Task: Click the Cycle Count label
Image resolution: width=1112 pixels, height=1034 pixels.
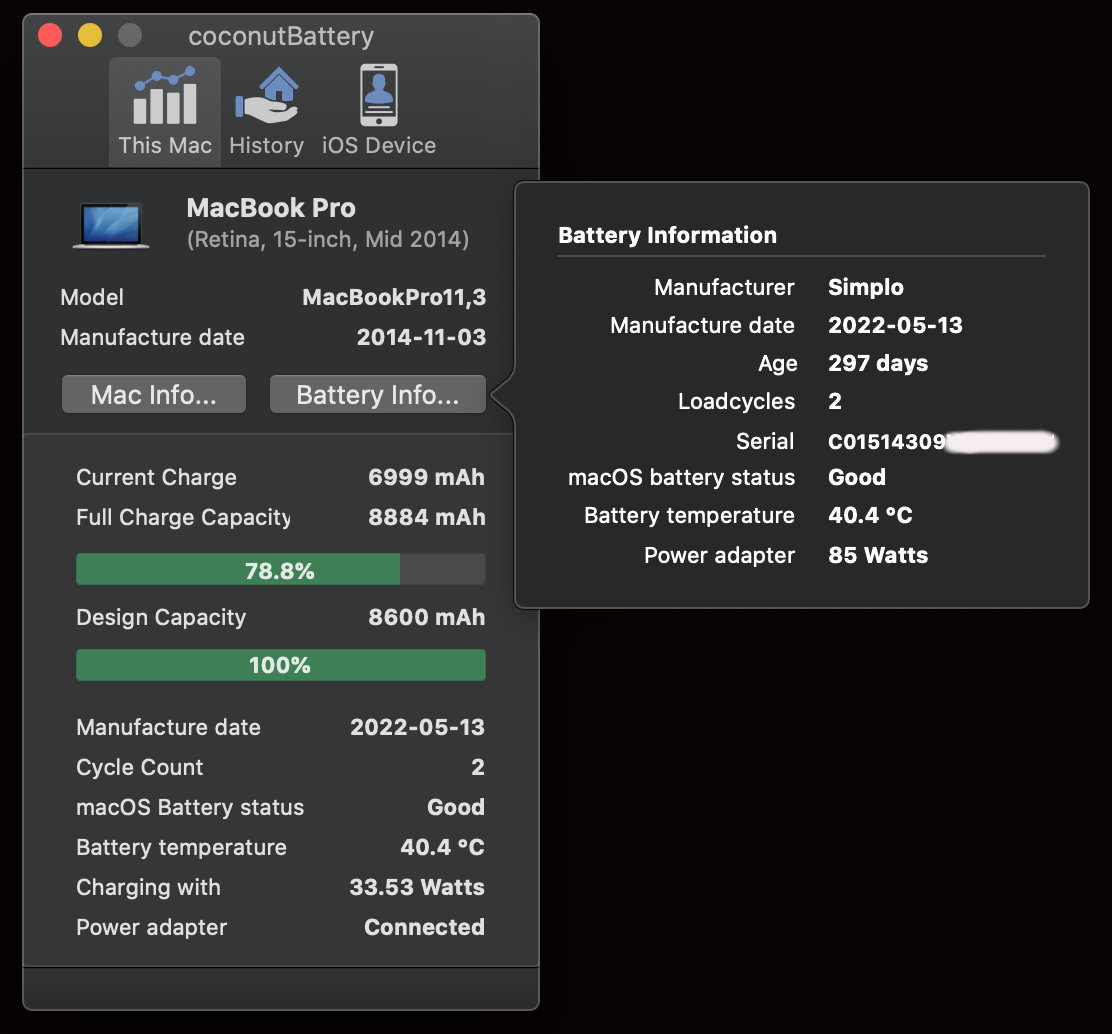Action: coord(140,767)
